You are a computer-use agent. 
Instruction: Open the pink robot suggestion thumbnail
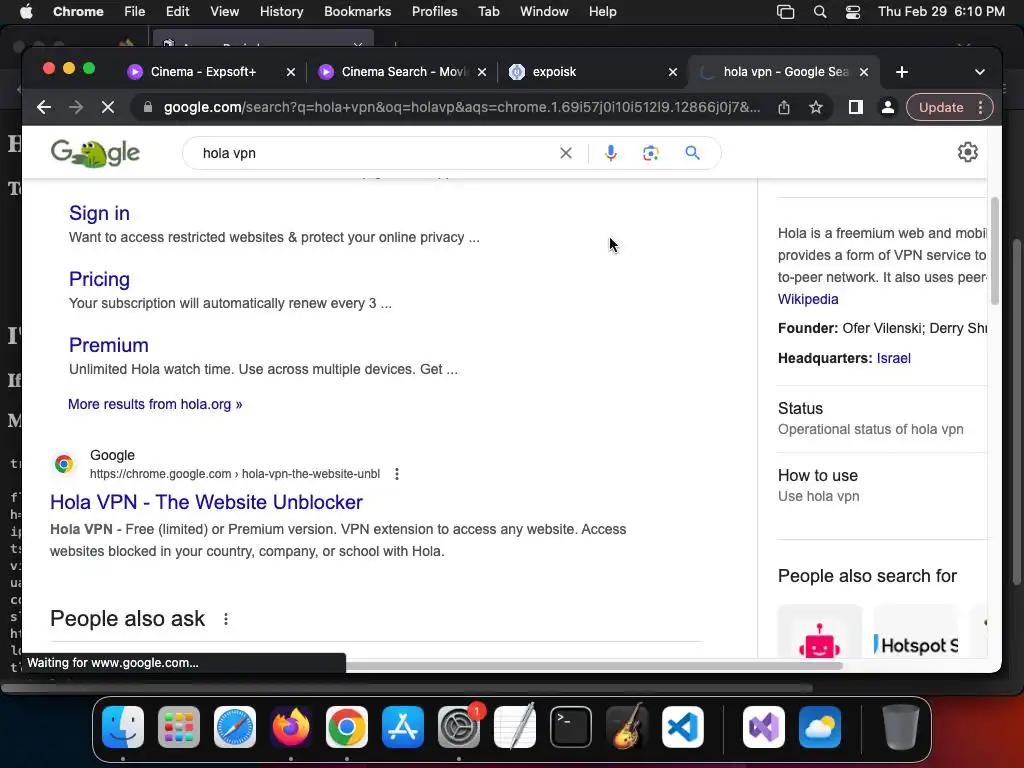[x=820, y=632]
